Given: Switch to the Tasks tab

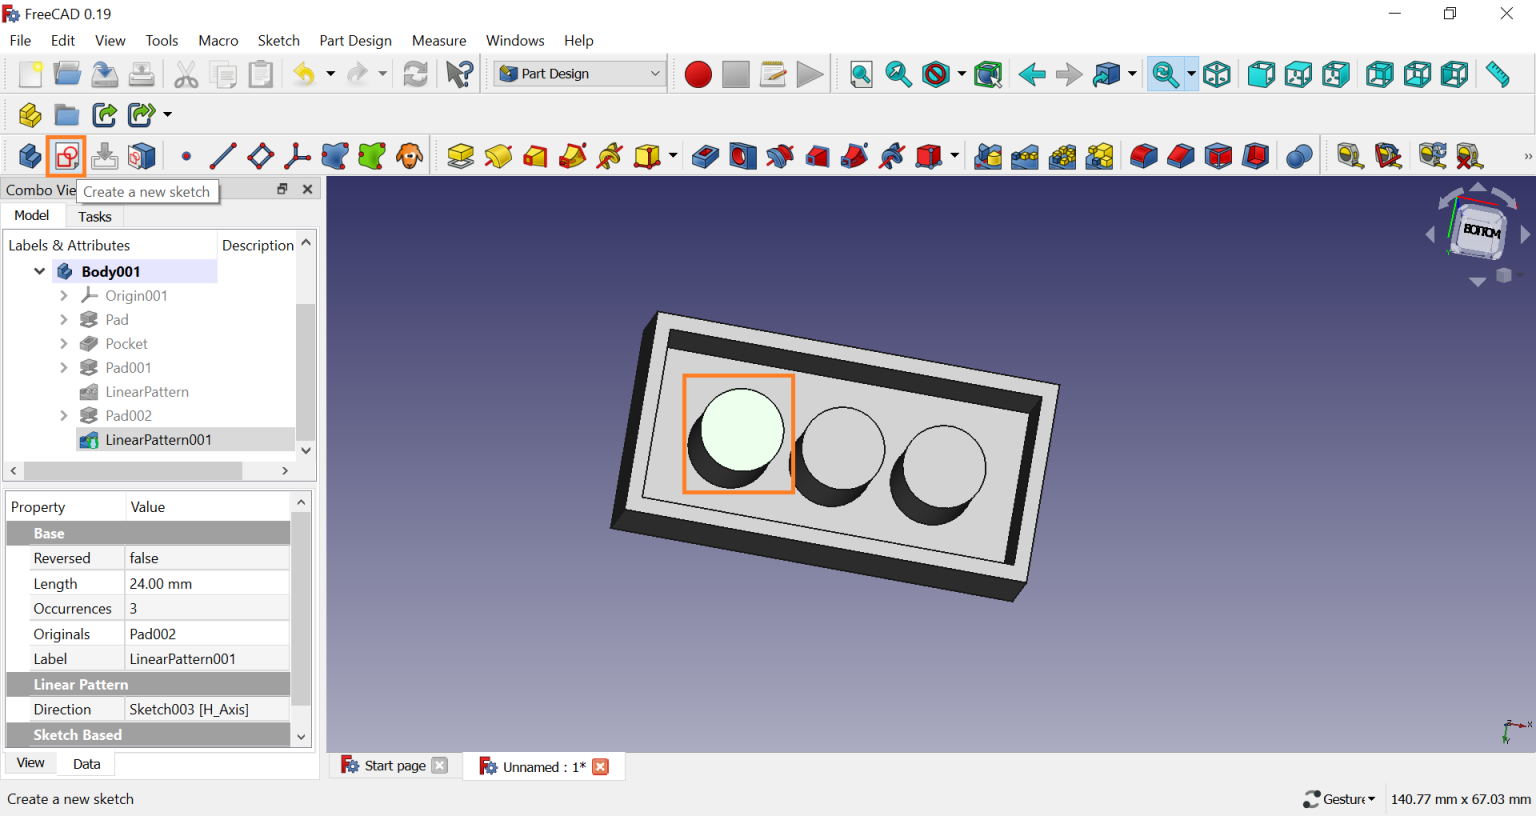Looking at the screenshot, I should tap(95, 216).
